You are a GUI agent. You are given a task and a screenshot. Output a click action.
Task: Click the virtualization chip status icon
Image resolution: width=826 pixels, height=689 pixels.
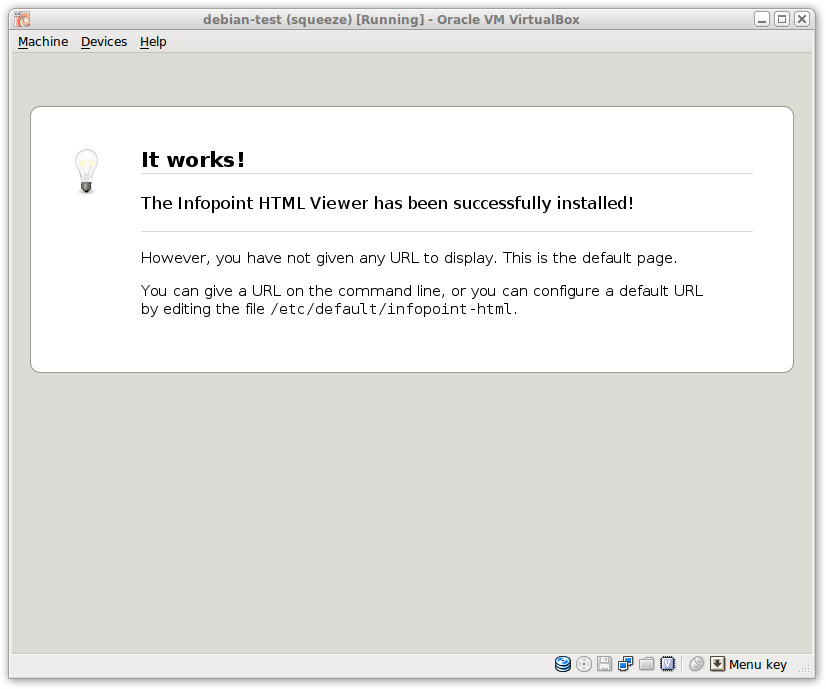pos(668,664)
